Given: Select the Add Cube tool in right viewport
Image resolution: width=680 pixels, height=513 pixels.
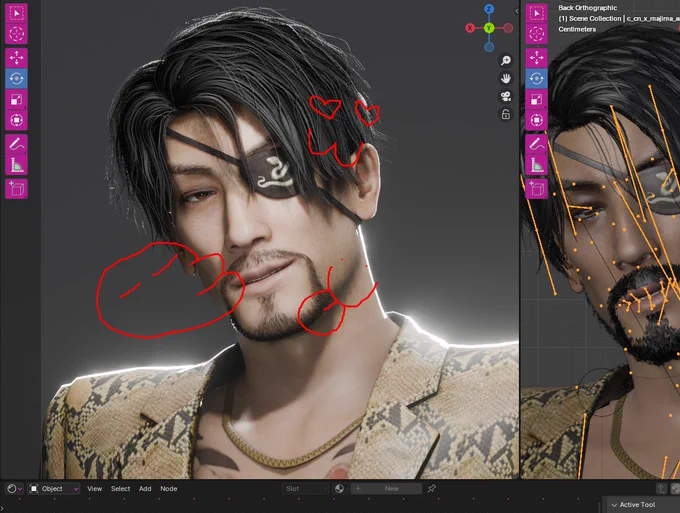Looking at the screenshot, I should (x=536, y=189).
